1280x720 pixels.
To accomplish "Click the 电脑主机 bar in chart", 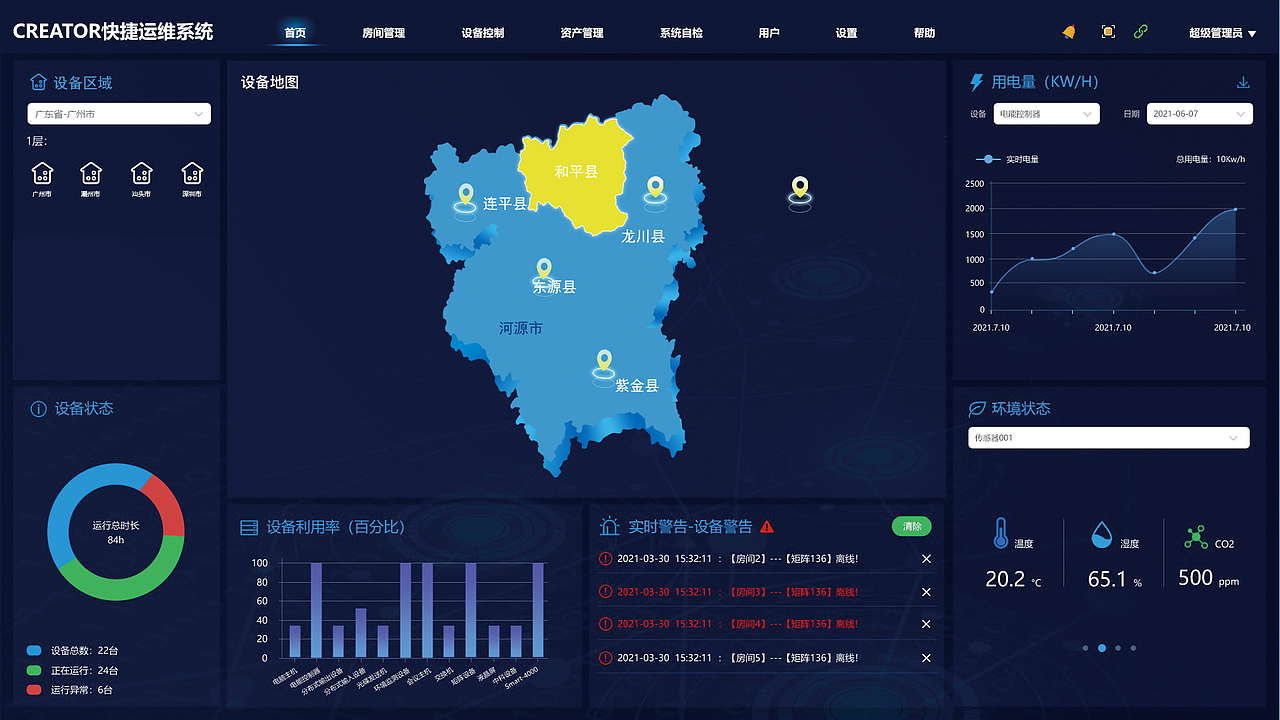I will pyautogui.click(x=294, y=642).
